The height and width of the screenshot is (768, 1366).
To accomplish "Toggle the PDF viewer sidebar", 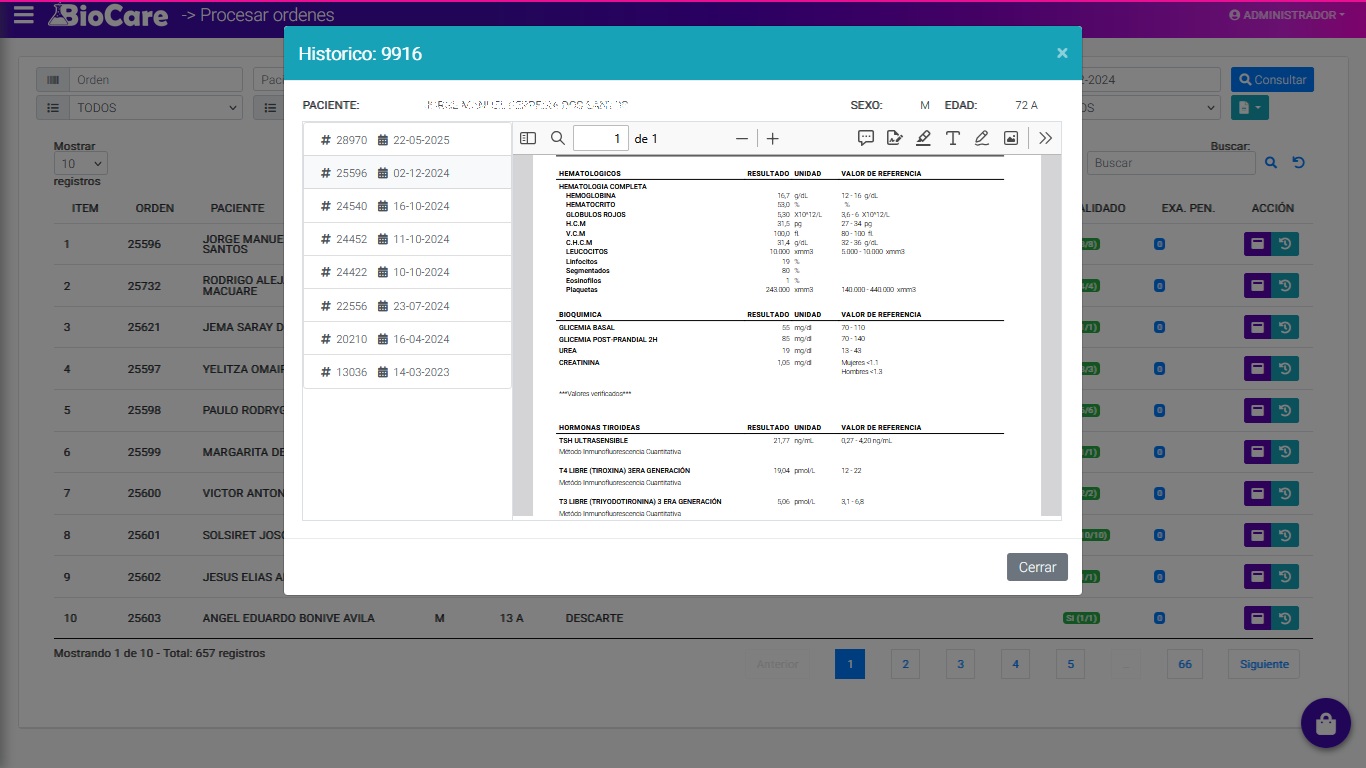I will [528, 138].
